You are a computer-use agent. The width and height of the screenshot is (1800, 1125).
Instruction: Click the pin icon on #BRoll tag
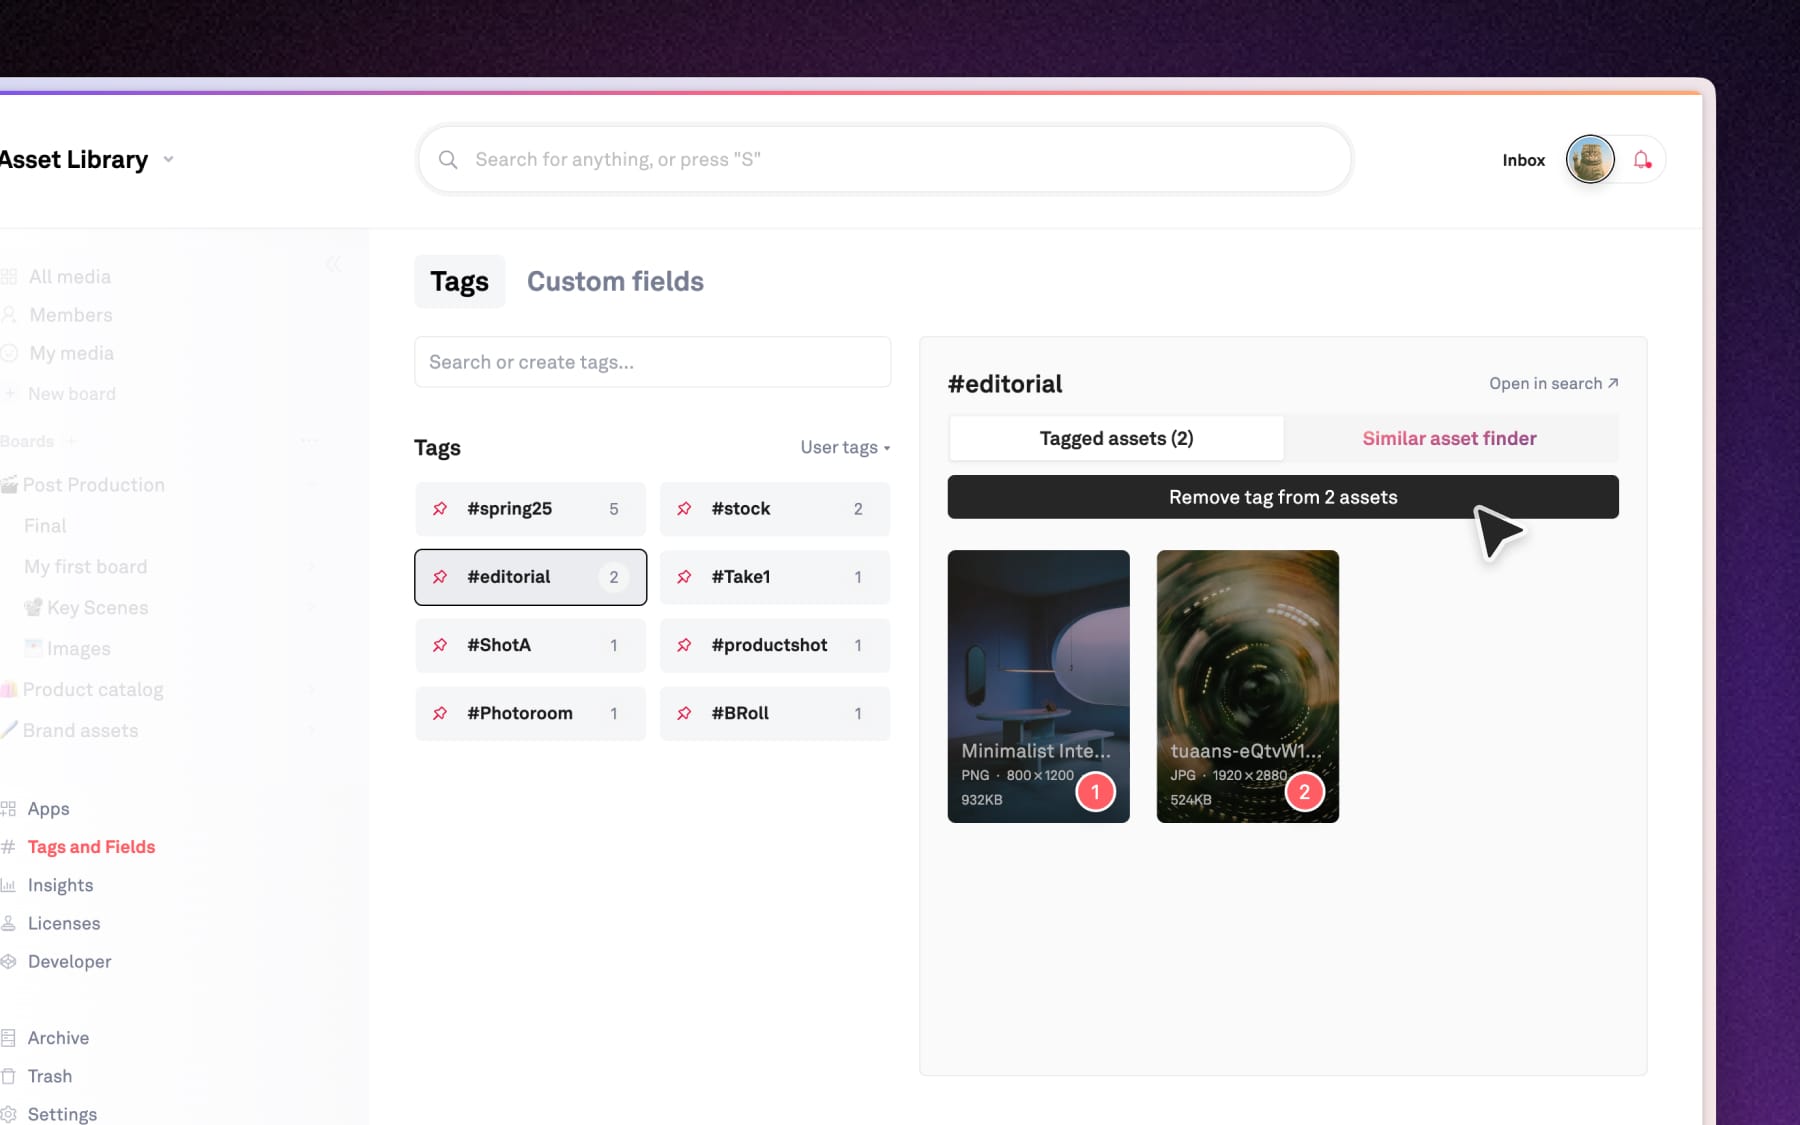[x=684, y=713]
